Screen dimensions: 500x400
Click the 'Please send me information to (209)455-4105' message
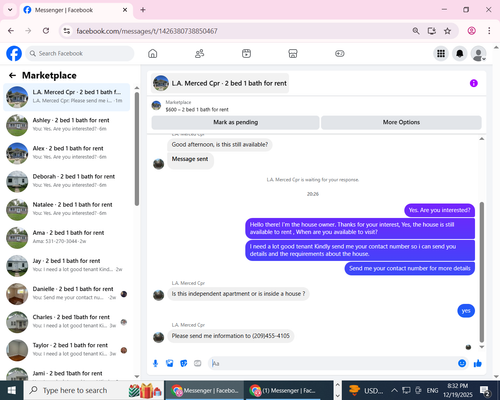tap(230, 336)
